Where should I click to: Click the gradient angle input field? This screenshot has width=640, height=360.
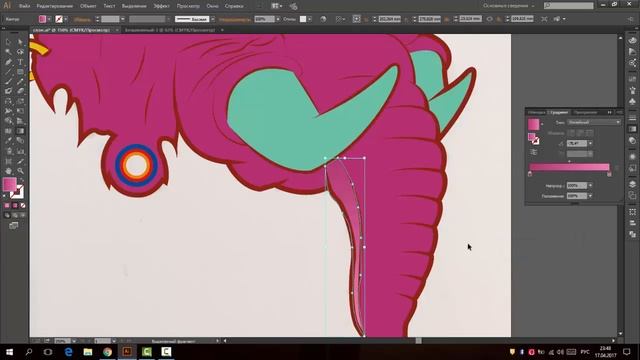tap(577, 143)
